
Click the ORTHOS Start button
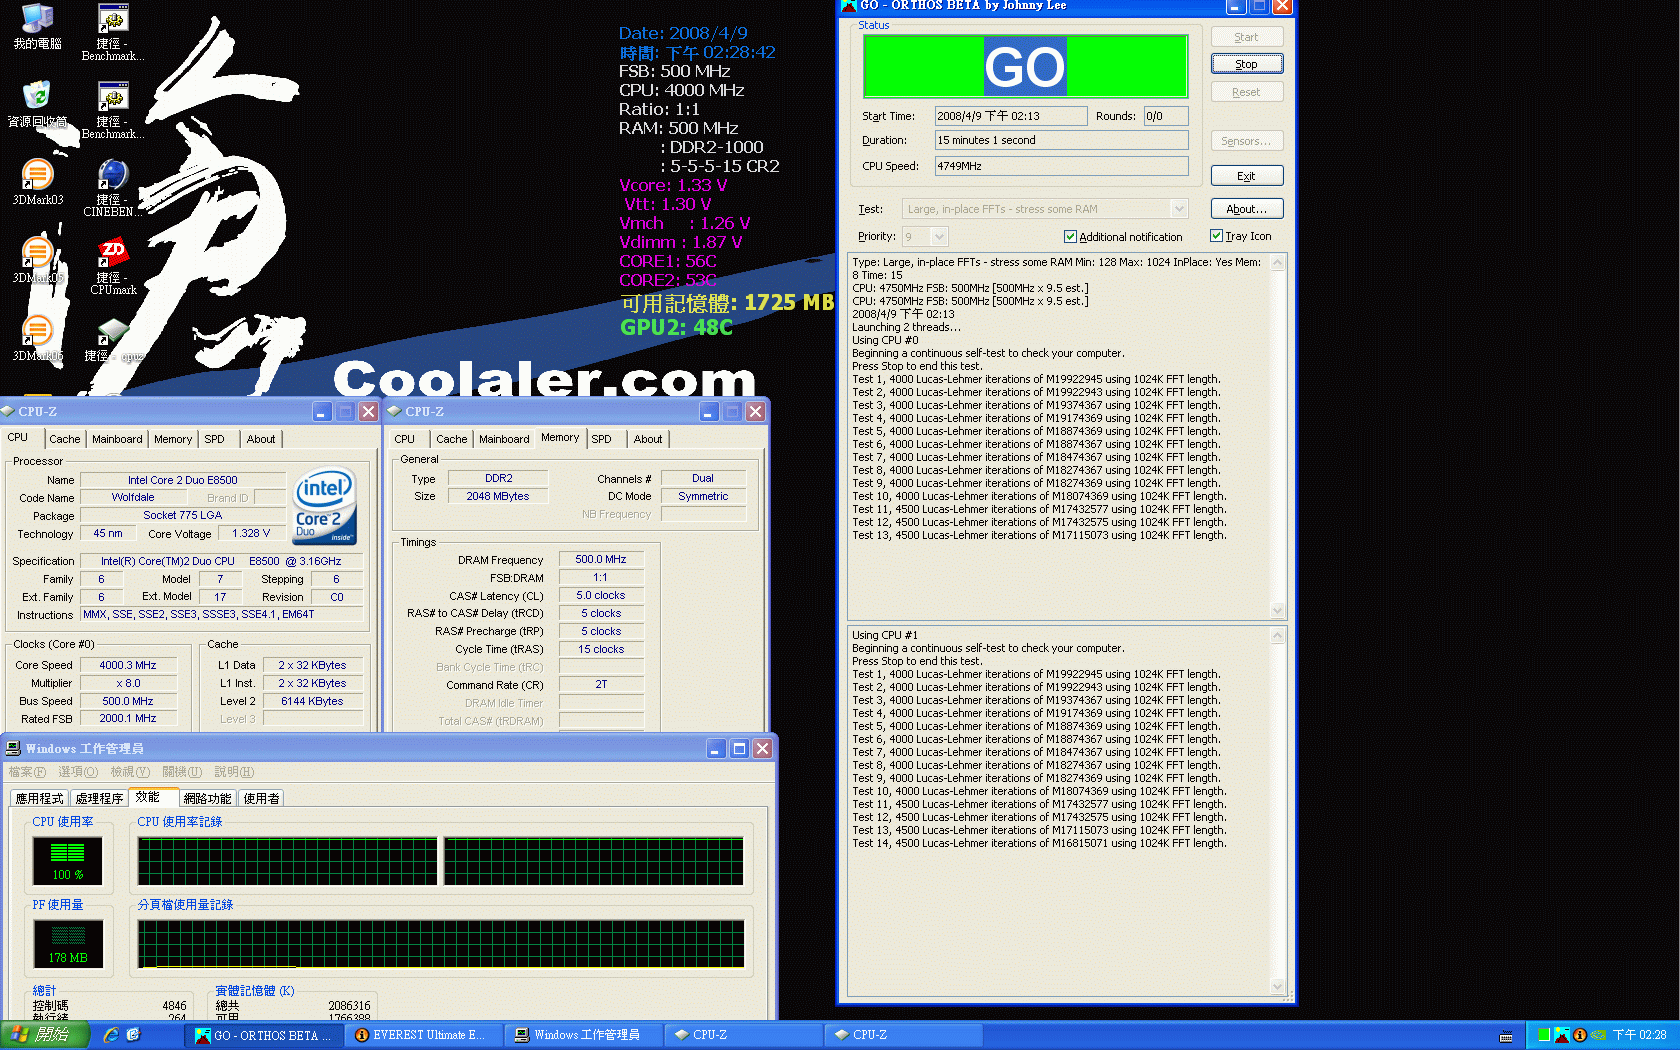pyautogui.click(x=1247, y=37)
